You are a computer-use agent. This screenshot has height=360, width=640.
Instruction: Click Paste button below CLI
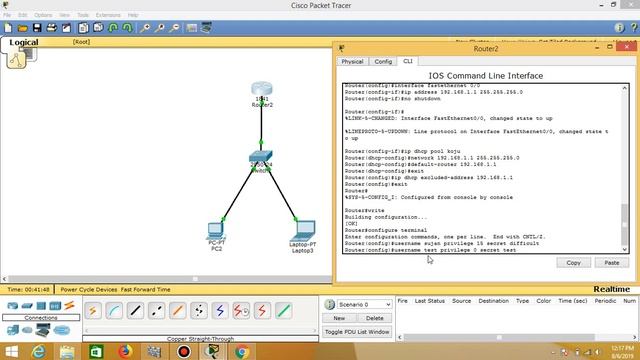click(x=612, y=263)
